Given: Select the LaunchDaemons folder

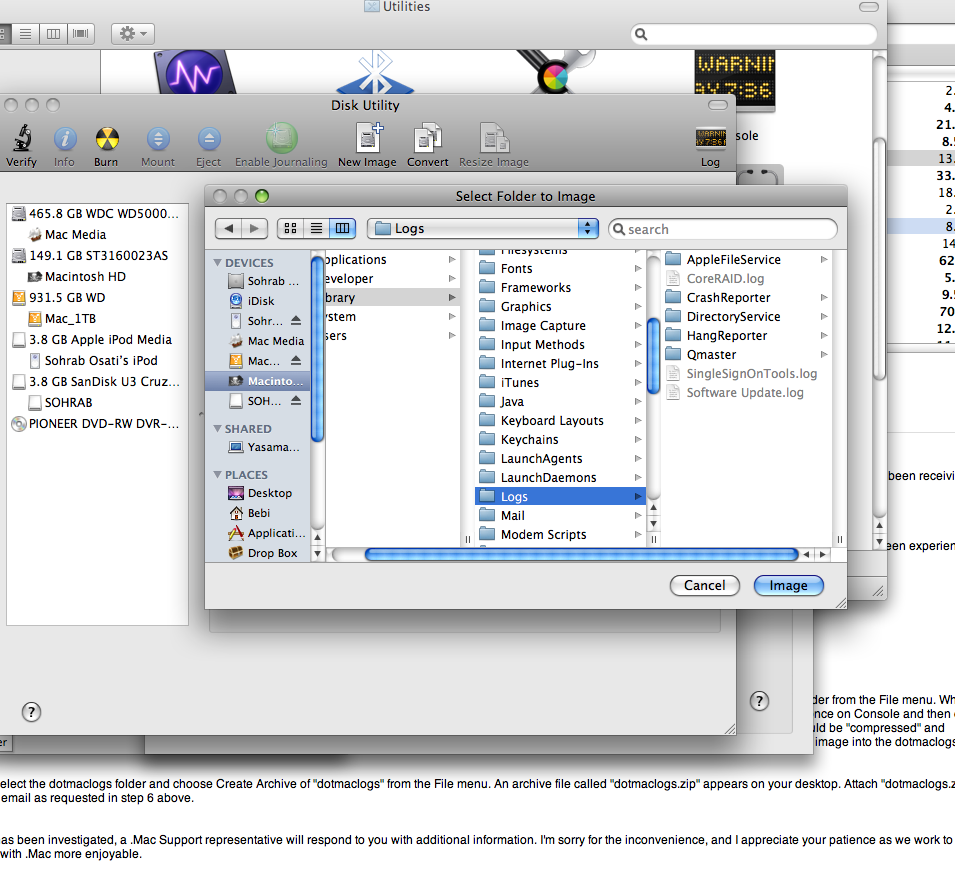Looking at the screenshot, I should click(559, 478).
